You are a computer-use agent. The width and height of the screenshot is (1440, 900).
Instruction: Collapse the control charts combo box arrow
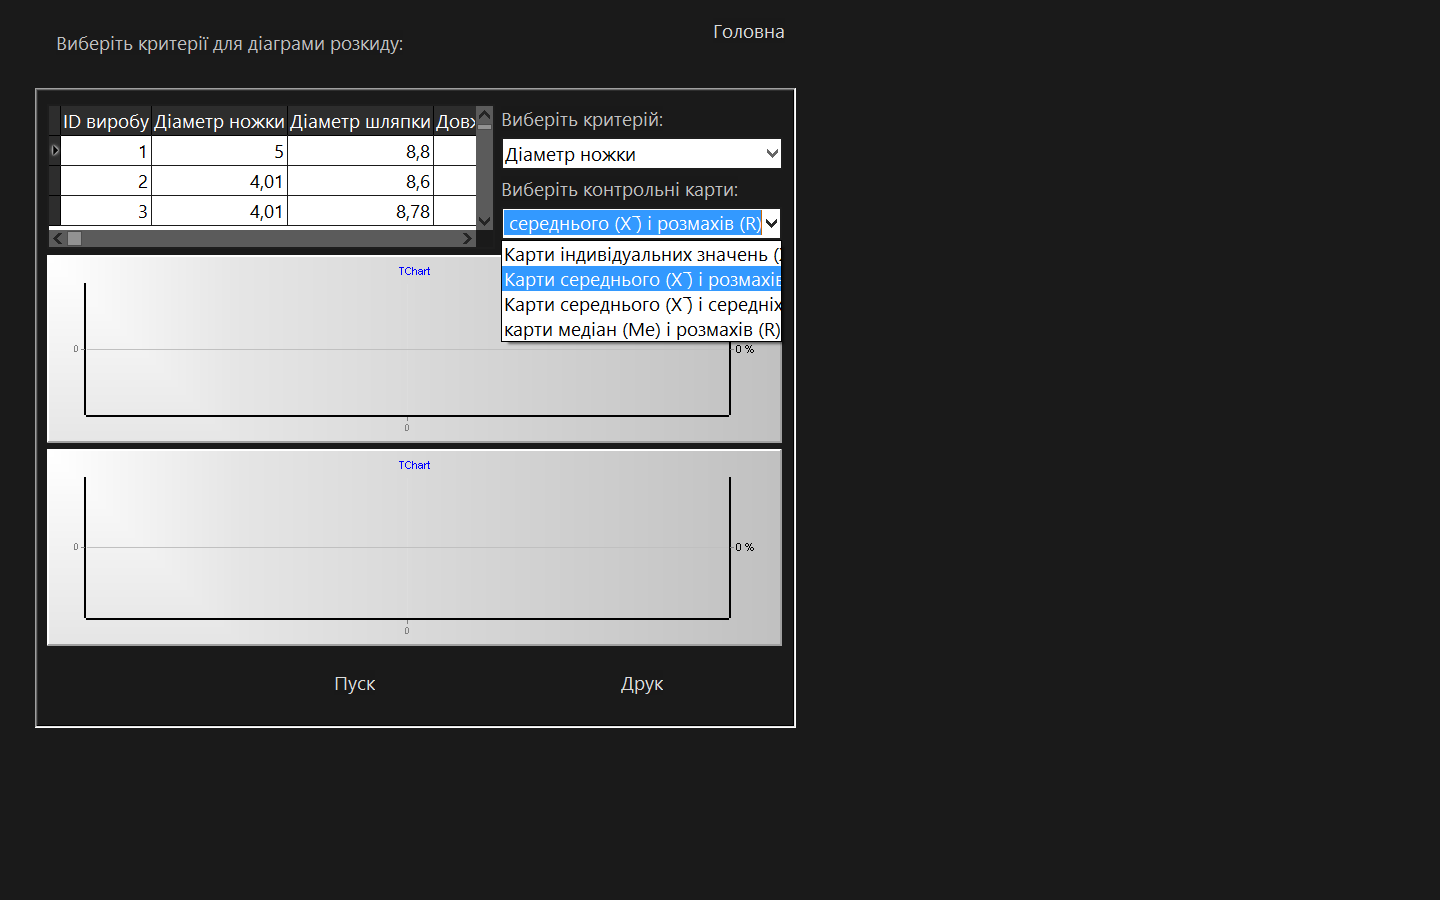click(x=771, y=223)
